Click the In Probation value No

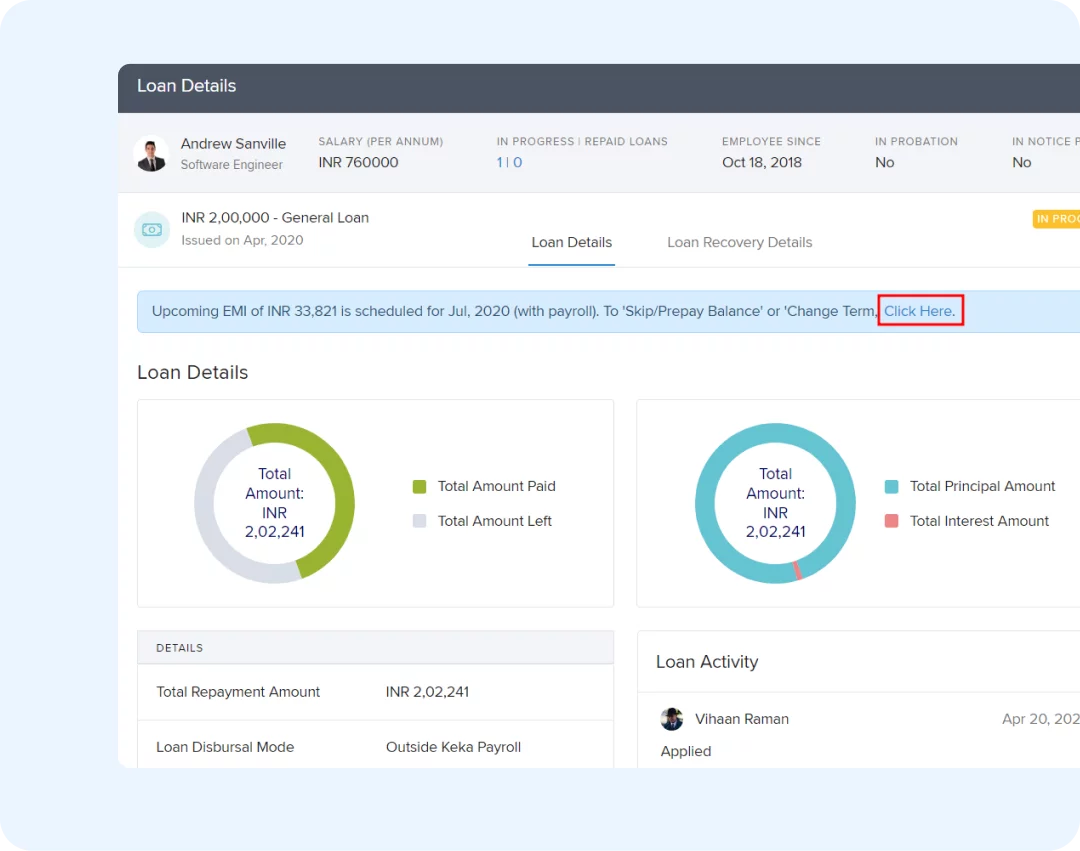tap(884, 162)
